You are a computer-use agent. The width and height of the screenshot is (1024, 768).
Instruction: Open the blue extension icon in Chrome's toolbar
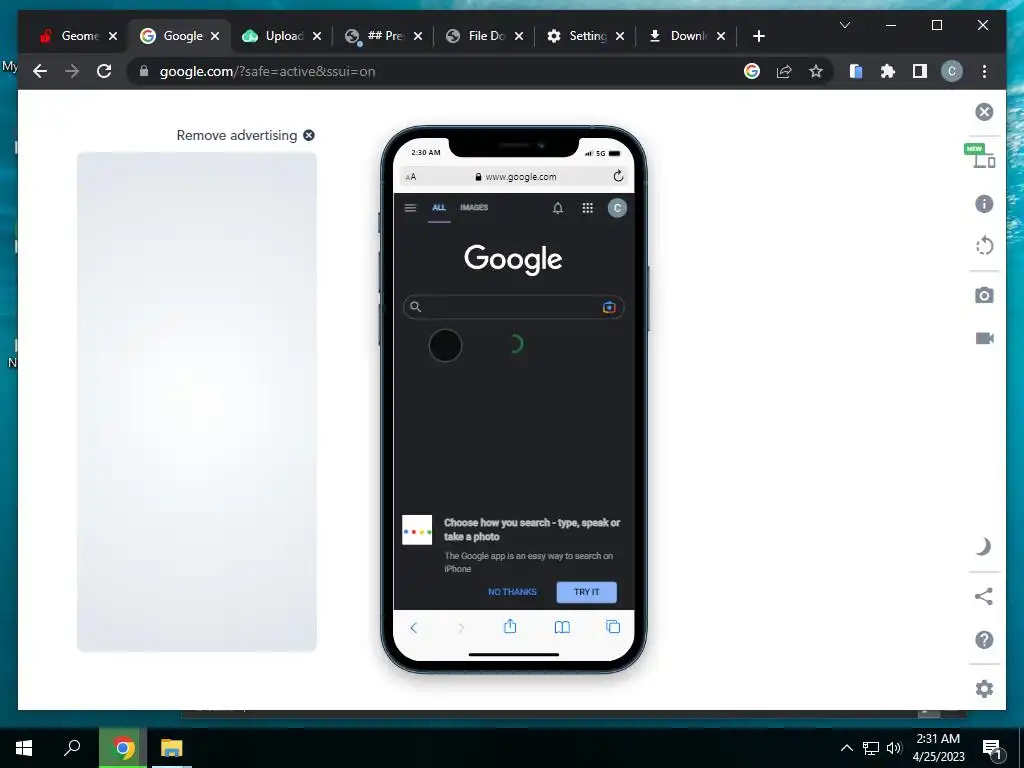[x=856, y=71]
